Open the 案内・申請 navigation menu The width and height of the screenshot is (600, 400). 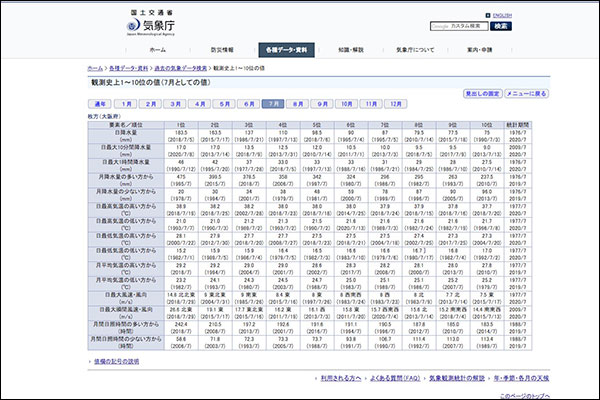click(x=479, y=49)
